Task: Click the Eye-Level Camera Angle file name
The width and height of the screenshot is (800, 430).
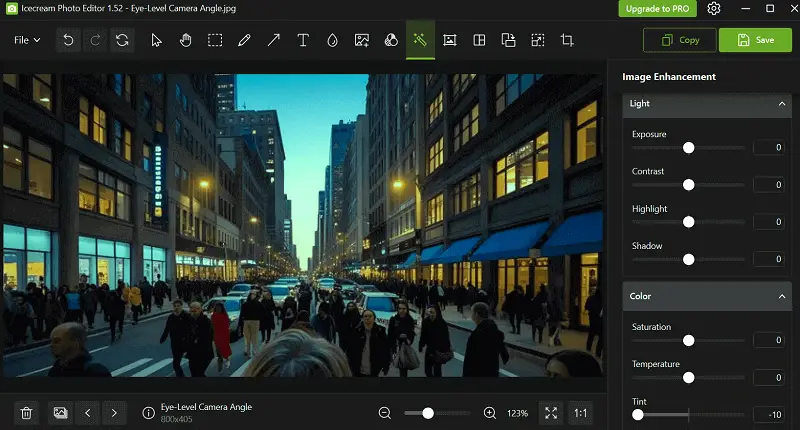Action: click(206, 407)
